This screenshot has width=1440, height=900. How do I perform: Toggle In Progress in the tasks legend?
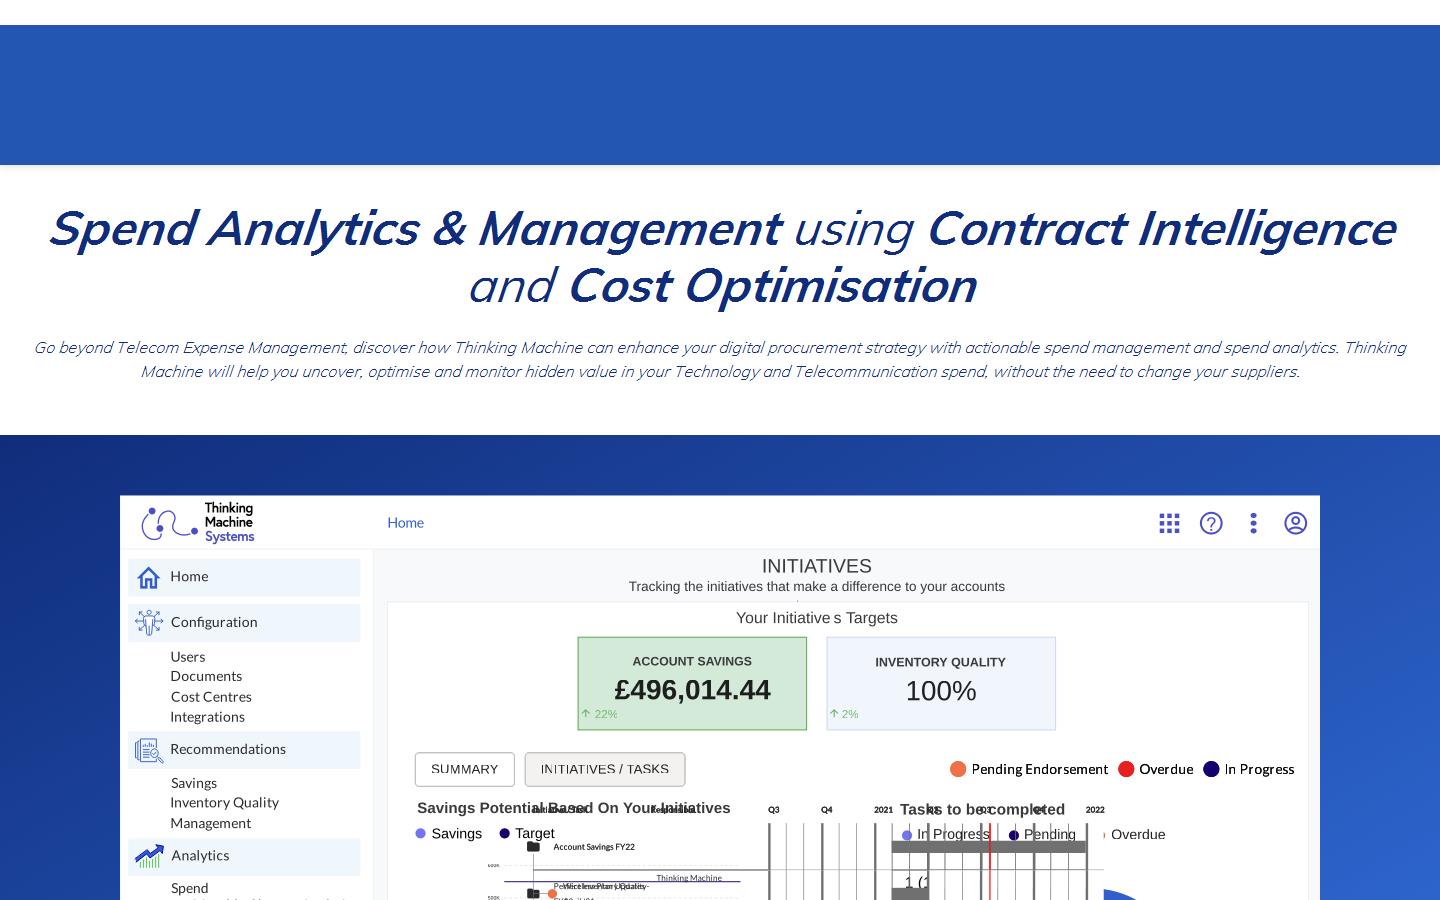coord(946,834)
